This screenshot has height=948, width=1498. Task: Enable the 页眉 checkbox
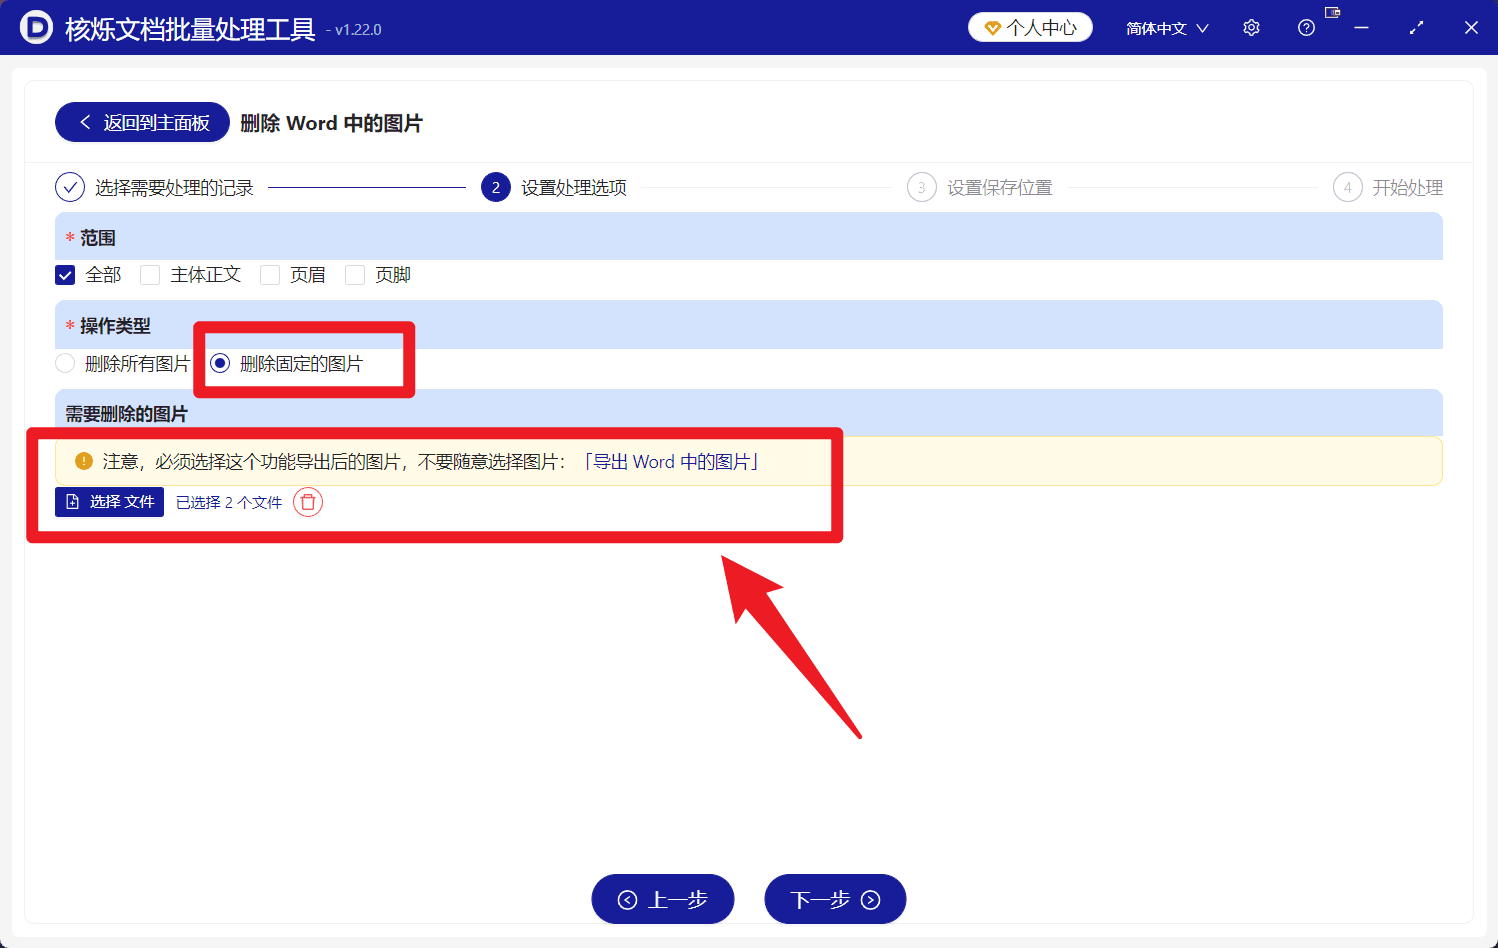(270, 274)
